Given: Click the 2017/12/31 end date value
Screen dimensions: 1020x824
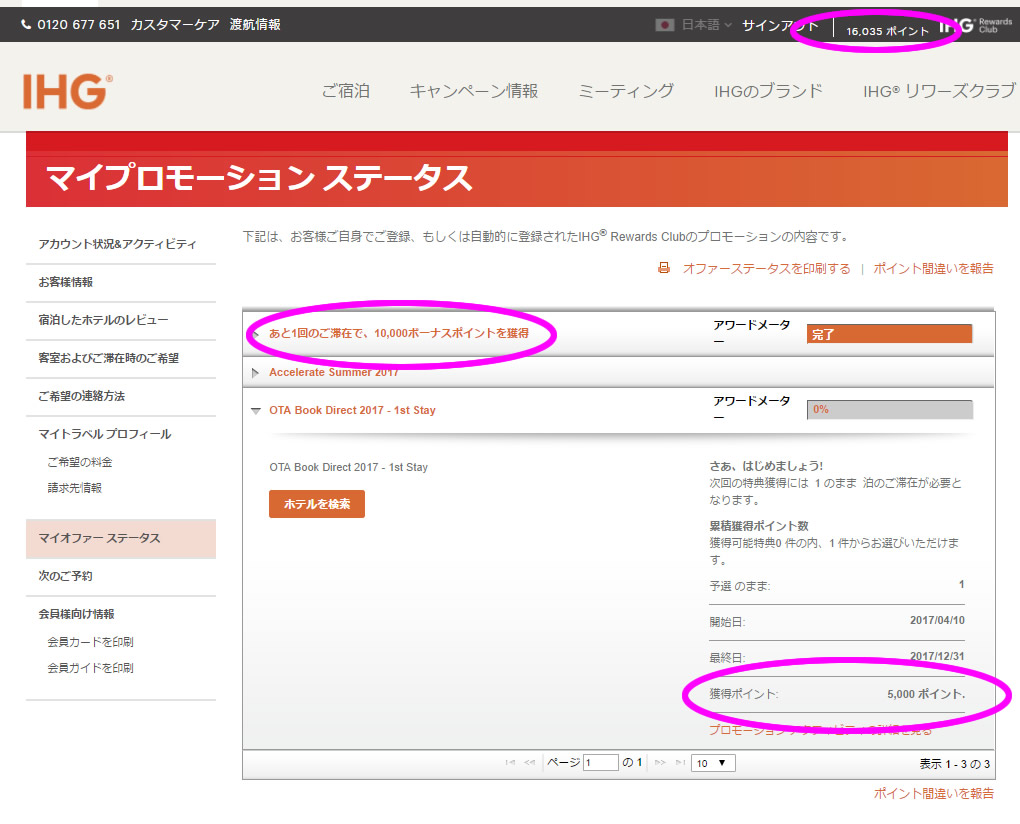Looking at the screenshot, I should pos(937,656).
